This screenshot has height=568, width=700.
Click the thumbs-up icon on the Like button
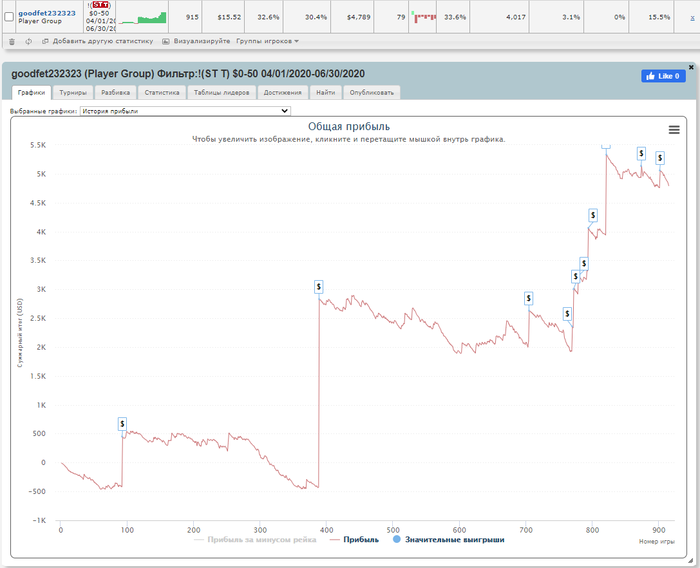[650, 76]
